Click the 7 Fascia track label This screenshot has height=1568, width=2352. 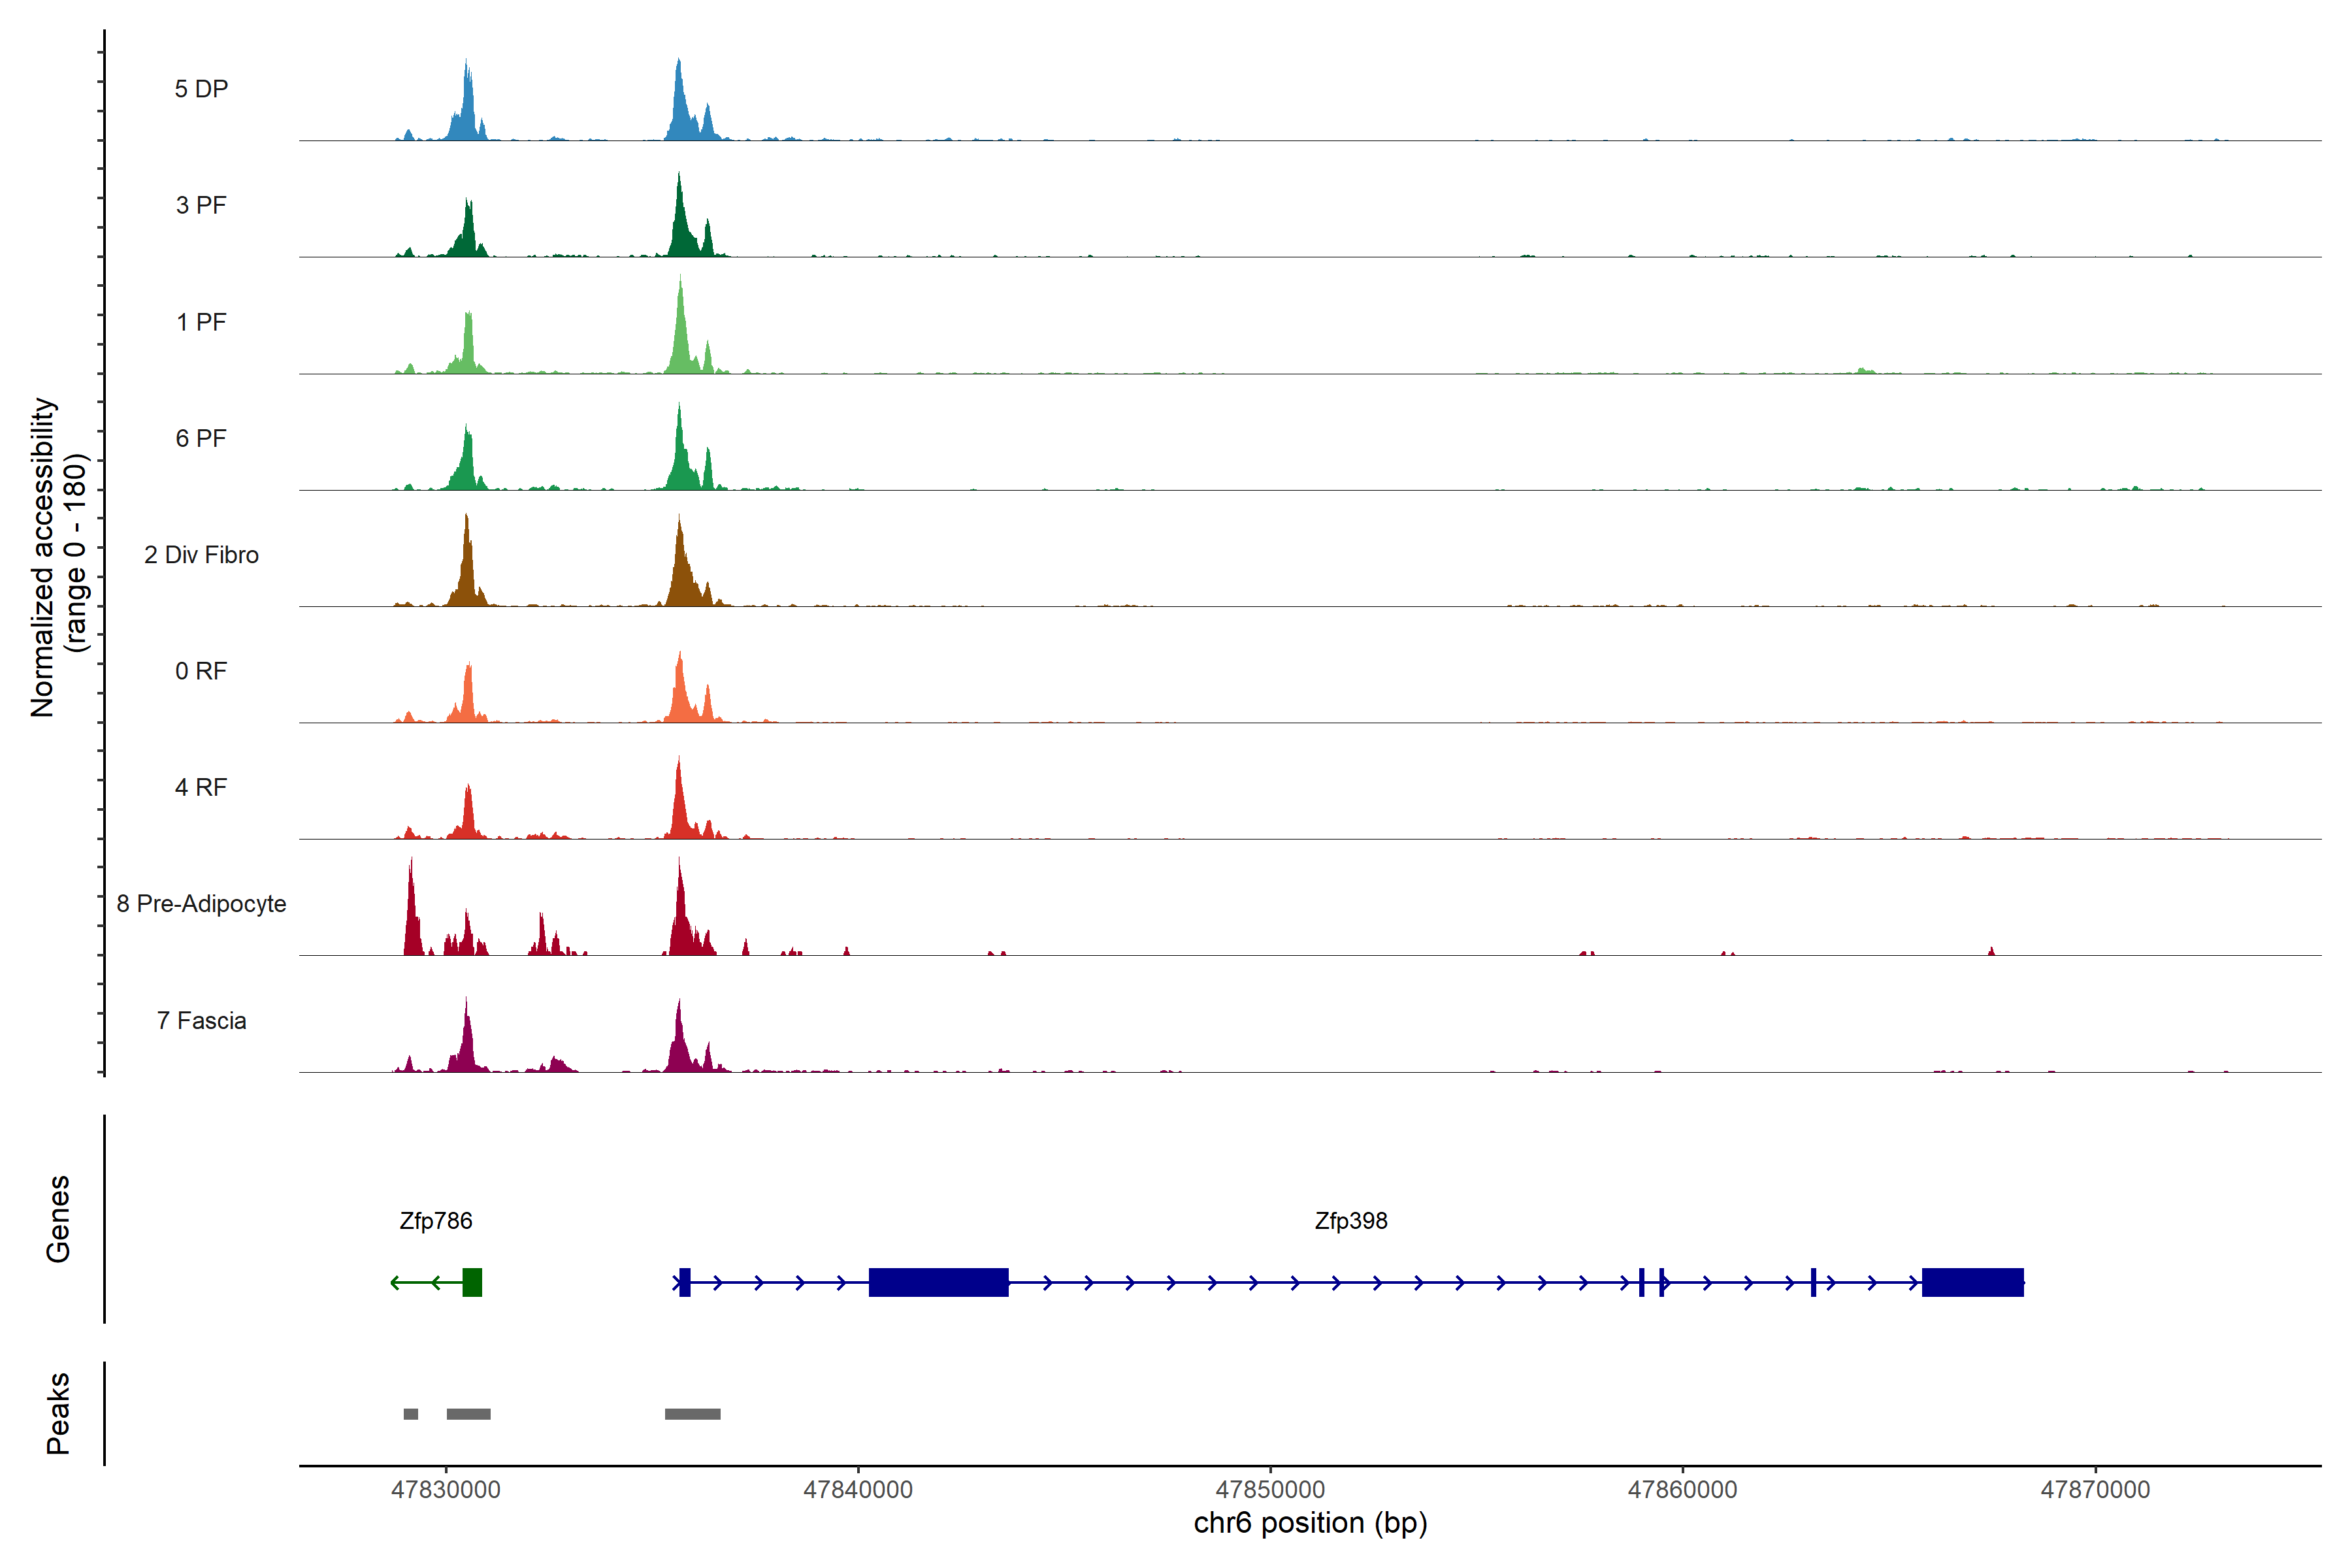[x=201, y=1021]
